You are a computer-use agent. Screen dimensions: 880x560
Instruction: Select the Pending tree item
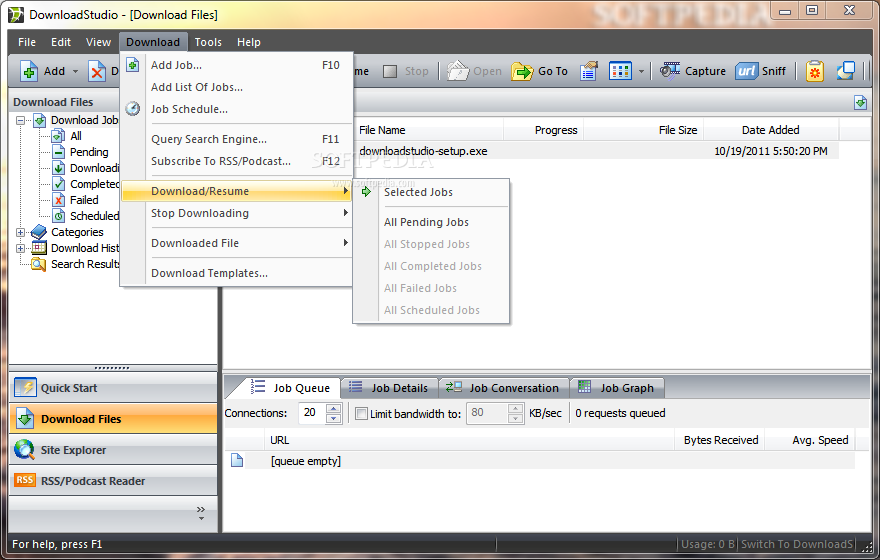click(89, 152)
